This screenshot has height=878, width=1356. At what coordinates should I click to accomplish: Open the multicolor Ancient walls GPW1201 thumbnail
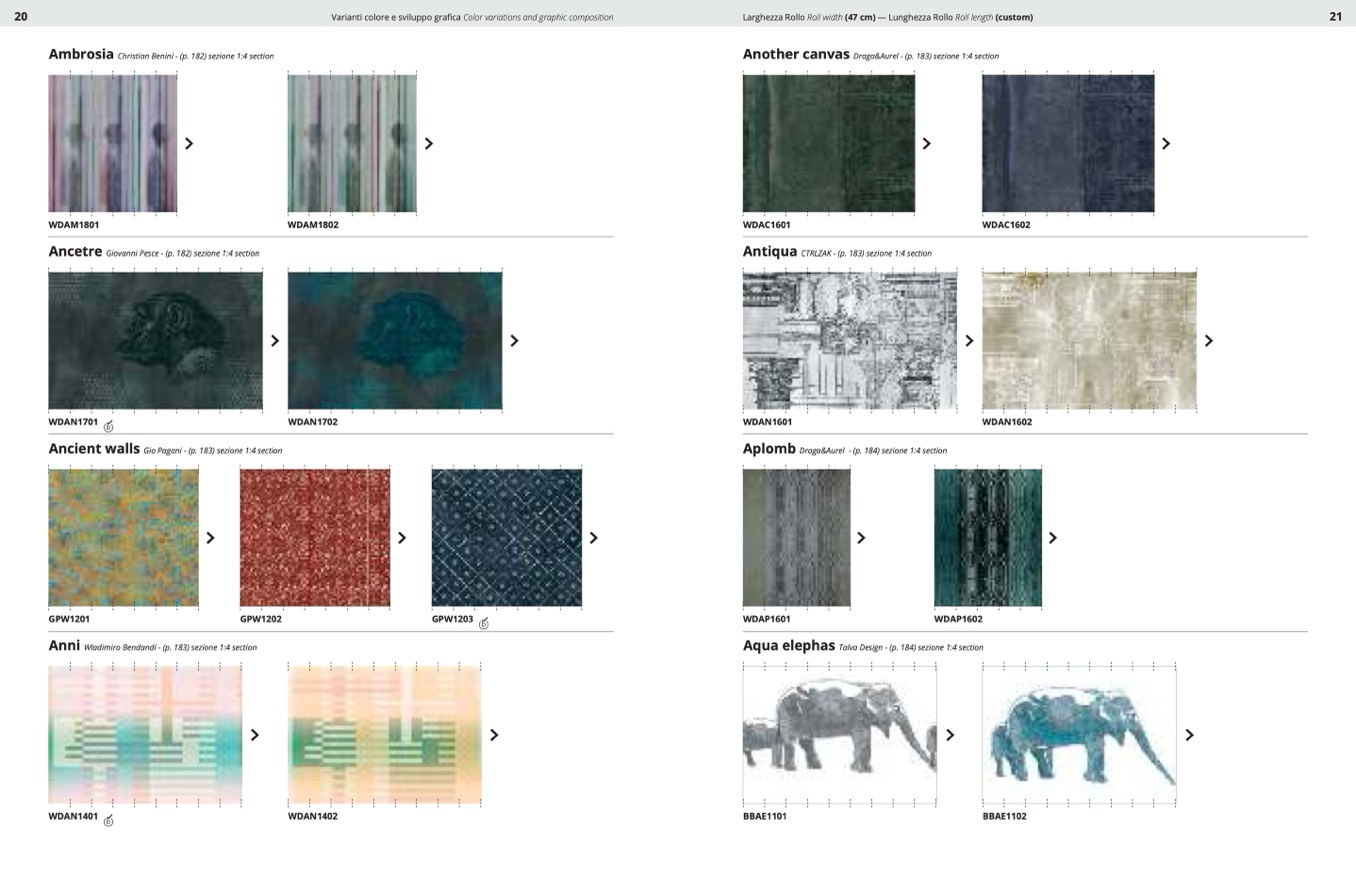[123, 537]
